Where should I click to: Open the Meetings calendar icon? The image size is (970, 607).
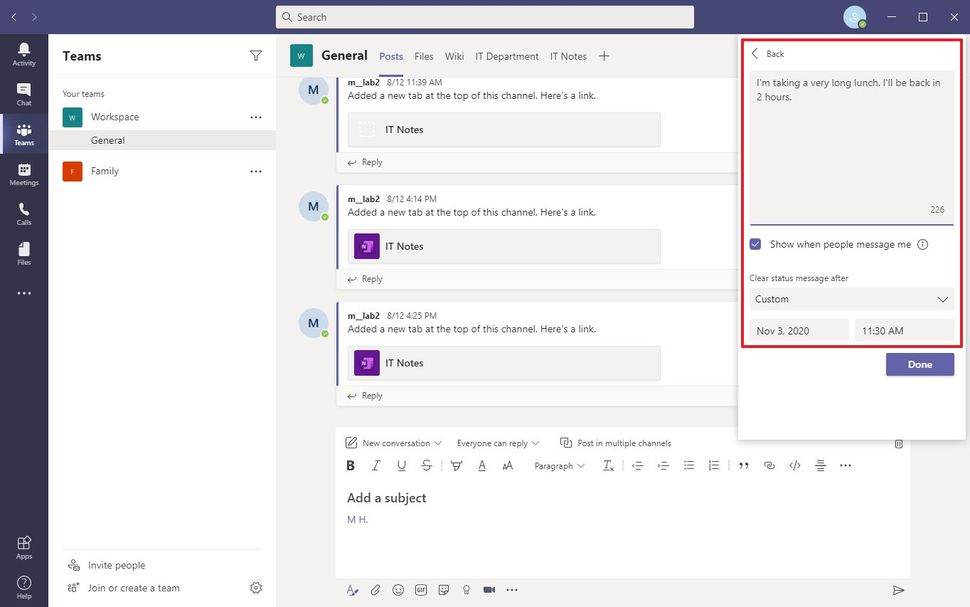click(x=24, y=171)
